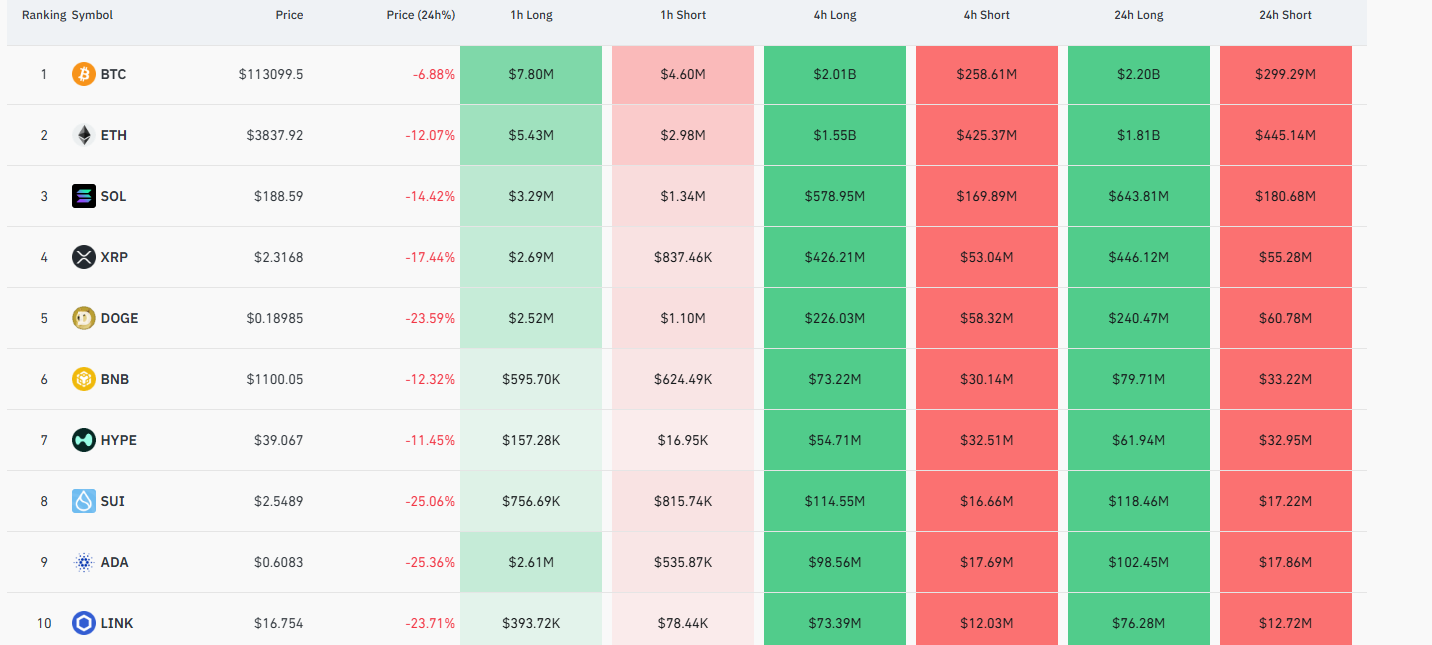Click the Dogecoin logo icon
The height and width of the screenshot is (645, 1432).
click(x=84, y=318)
